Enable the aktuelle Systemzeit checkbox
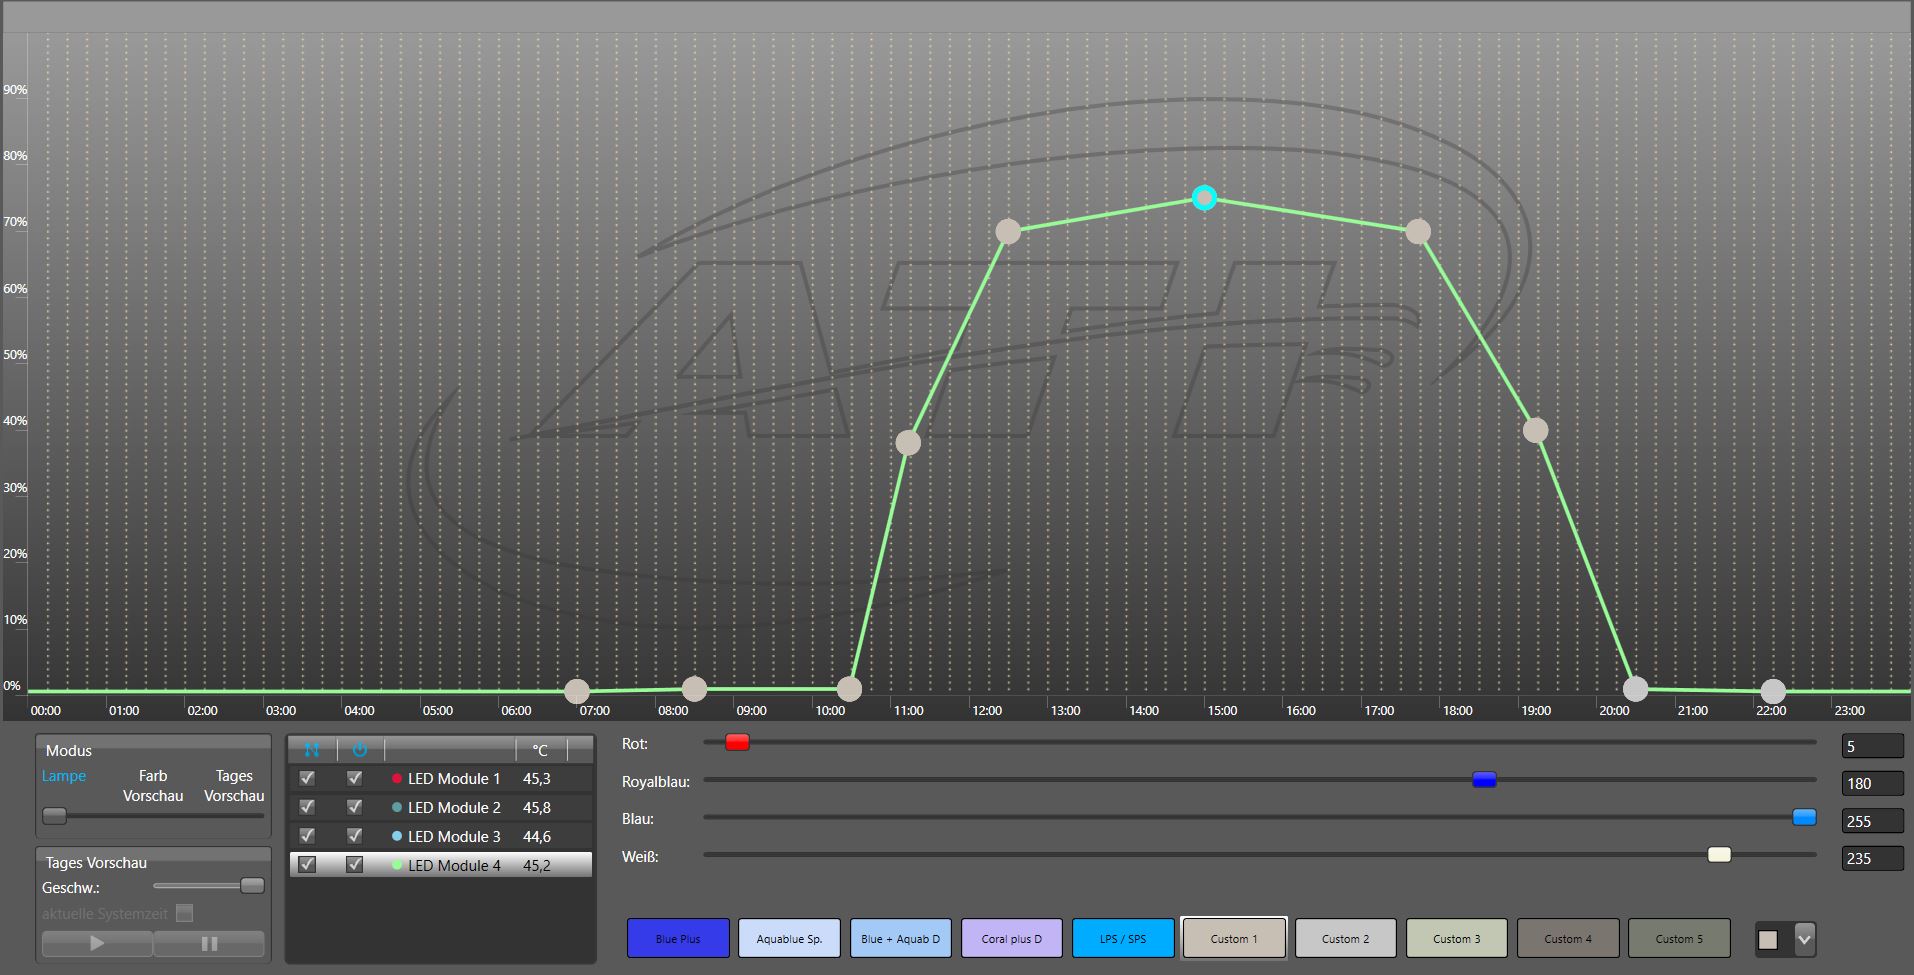This screenshot has width=1914, height=975. coord(184,913)
